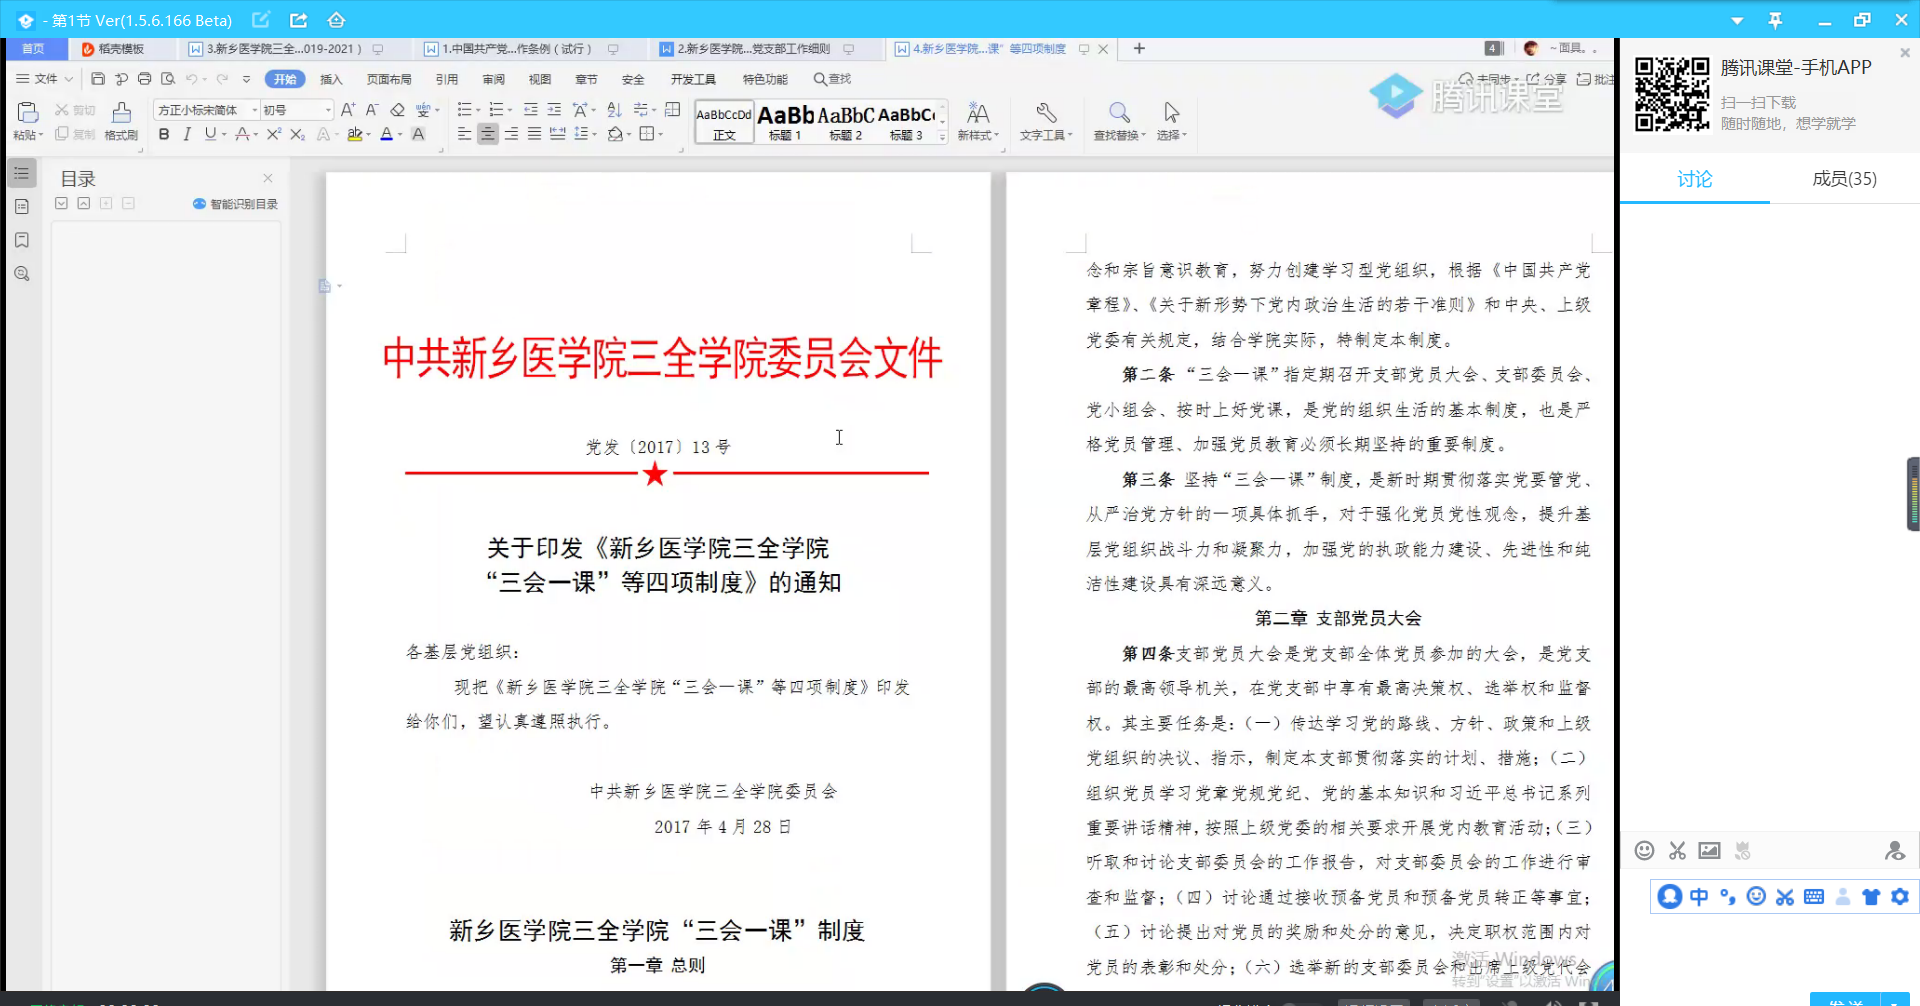Click the image send icon in chat

pyautogui.click(x=1709, y=851)
